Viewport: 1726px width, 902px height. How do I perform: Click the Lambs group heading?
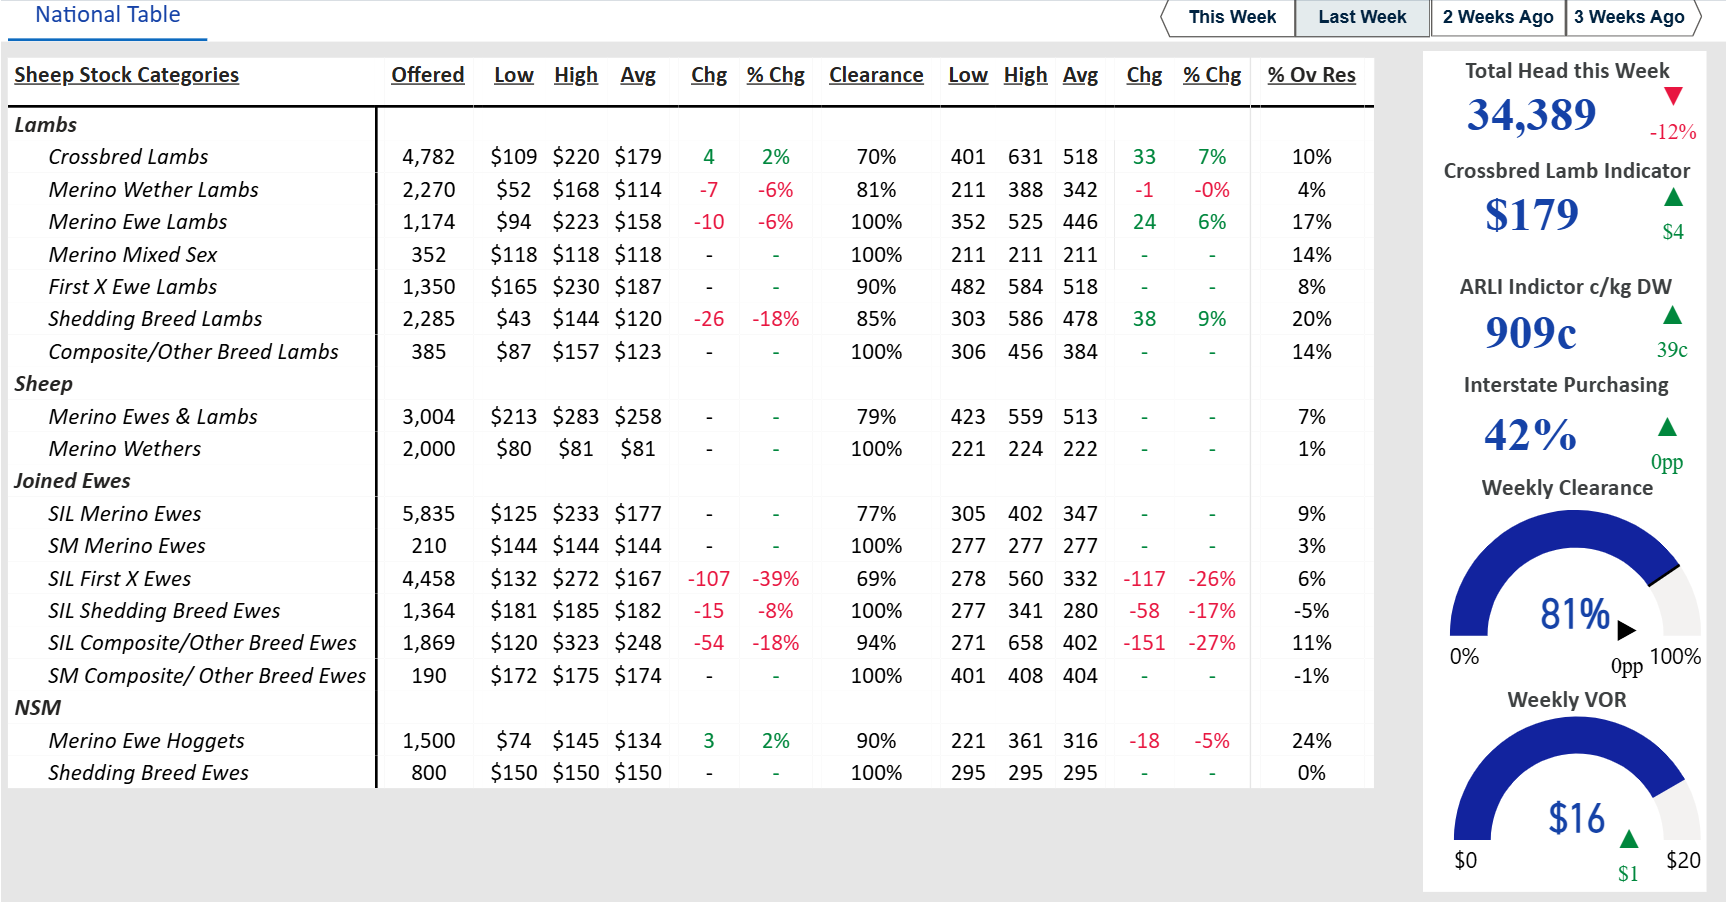point(45,125)
